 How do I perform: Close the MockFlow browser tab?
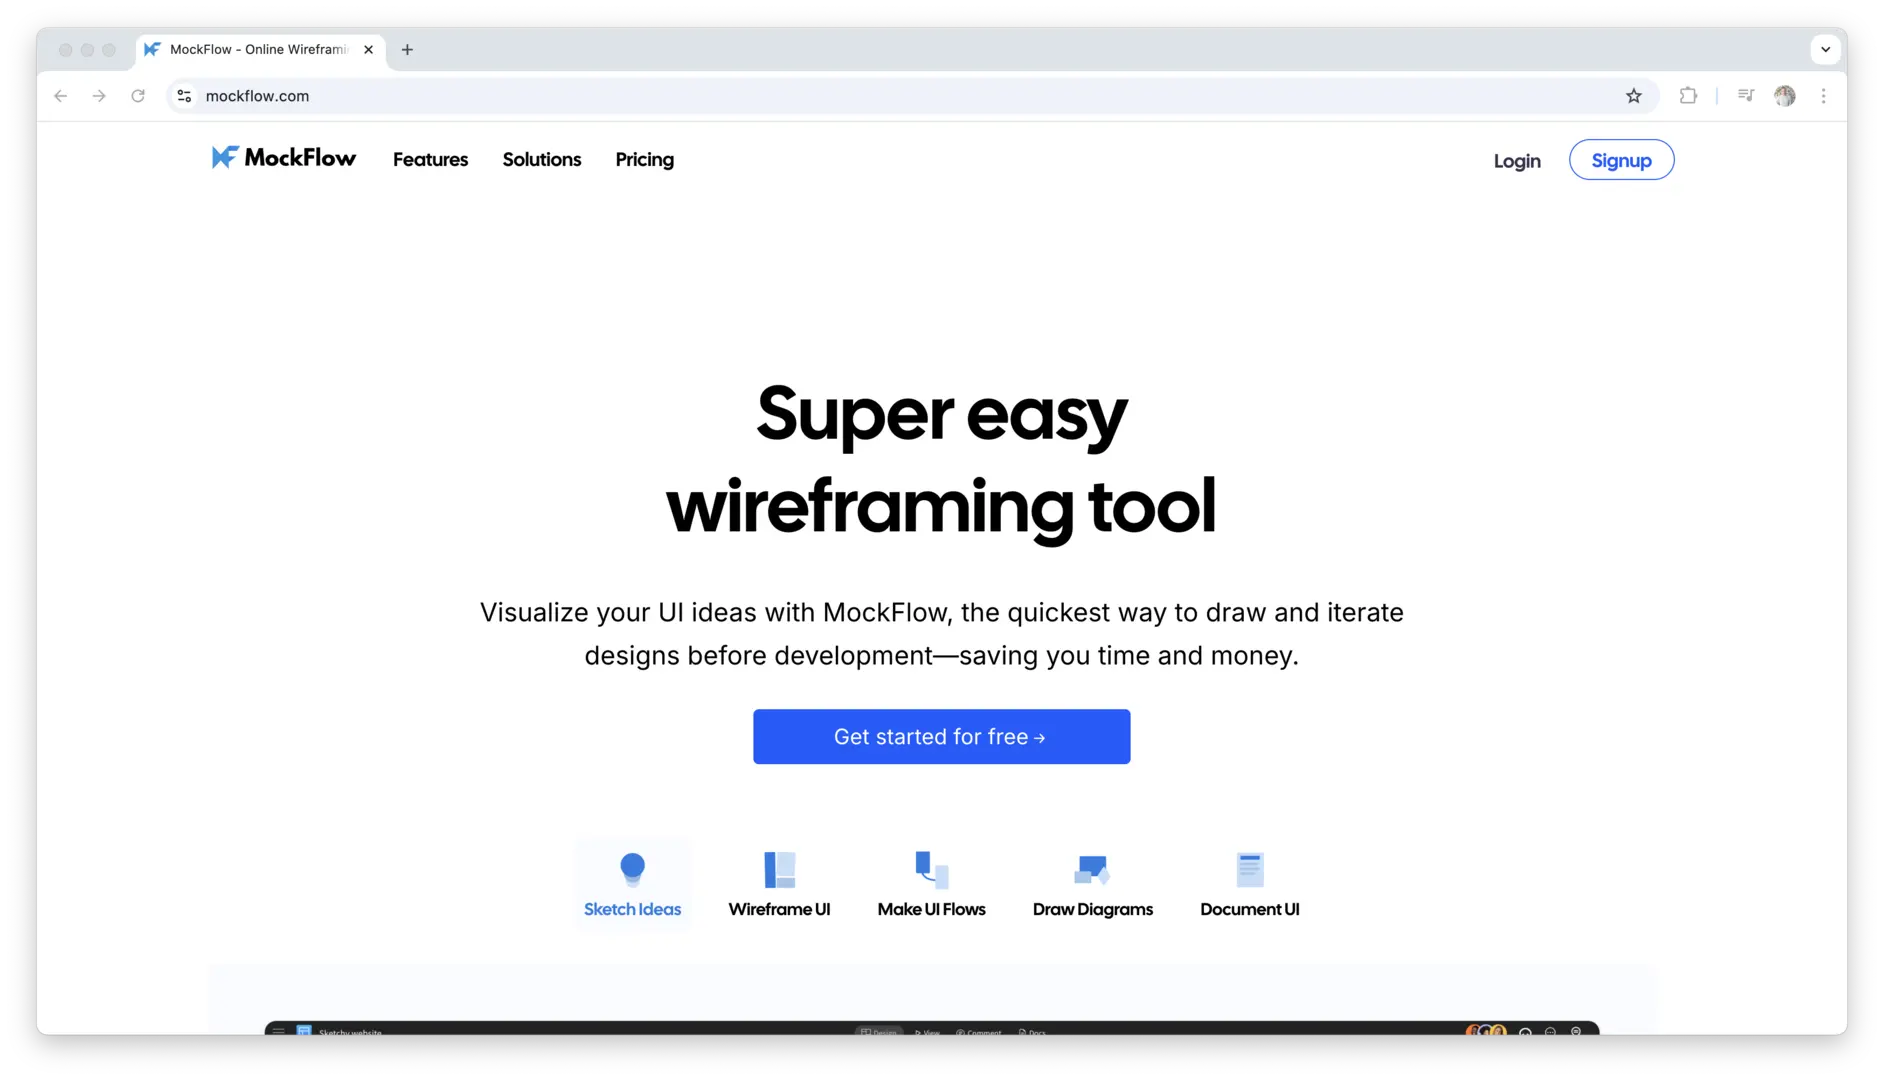coord(368,50)
